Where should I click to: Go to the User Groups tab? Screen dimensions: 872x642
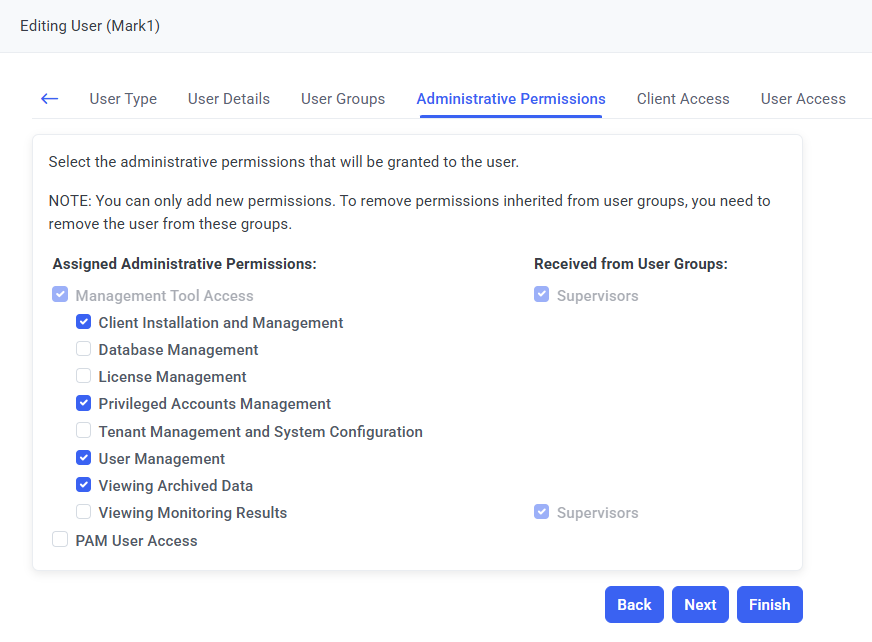pyautogui.click(x=343, y=99)
